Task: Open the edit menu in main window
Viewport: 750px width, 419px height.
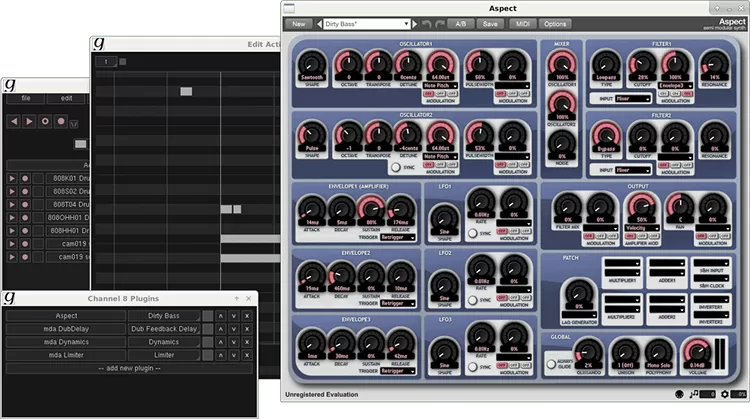Action: click(66, 98)
